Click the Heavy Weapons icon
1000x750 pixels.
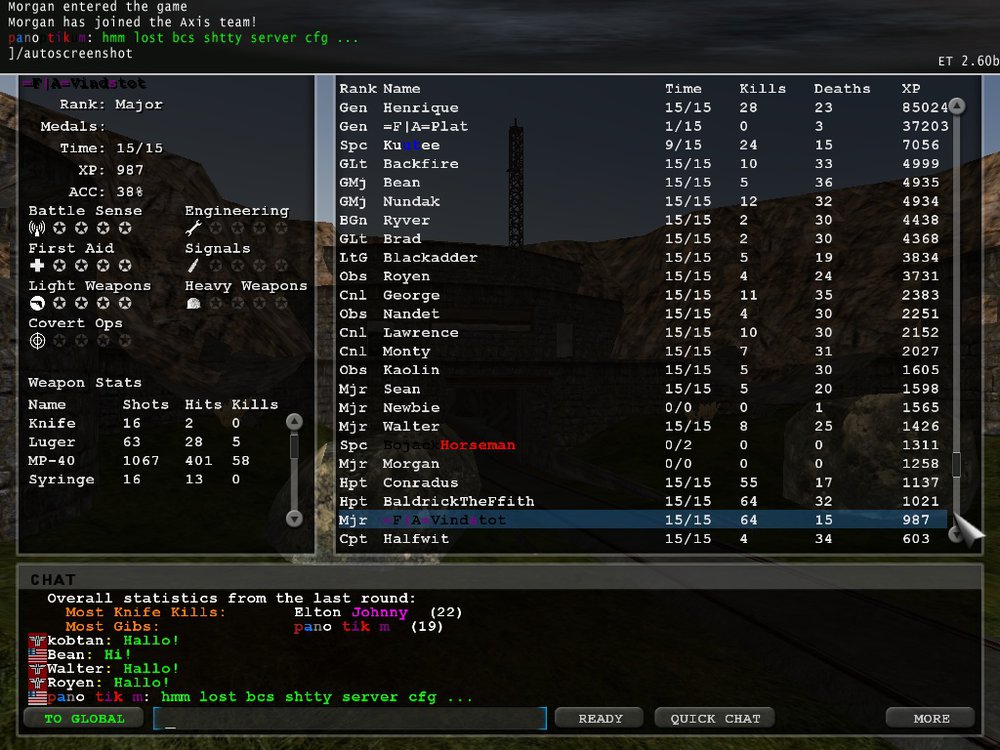coord(193,304)
